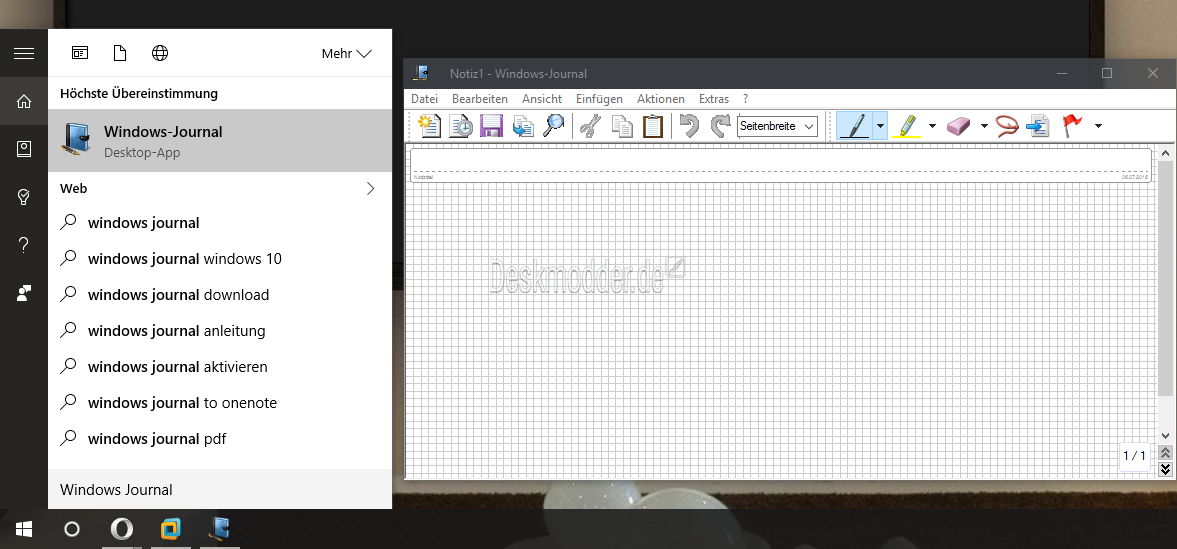
Task: Select 'windows journal anleitung' suggestion
Action: (x=220, y=330)
